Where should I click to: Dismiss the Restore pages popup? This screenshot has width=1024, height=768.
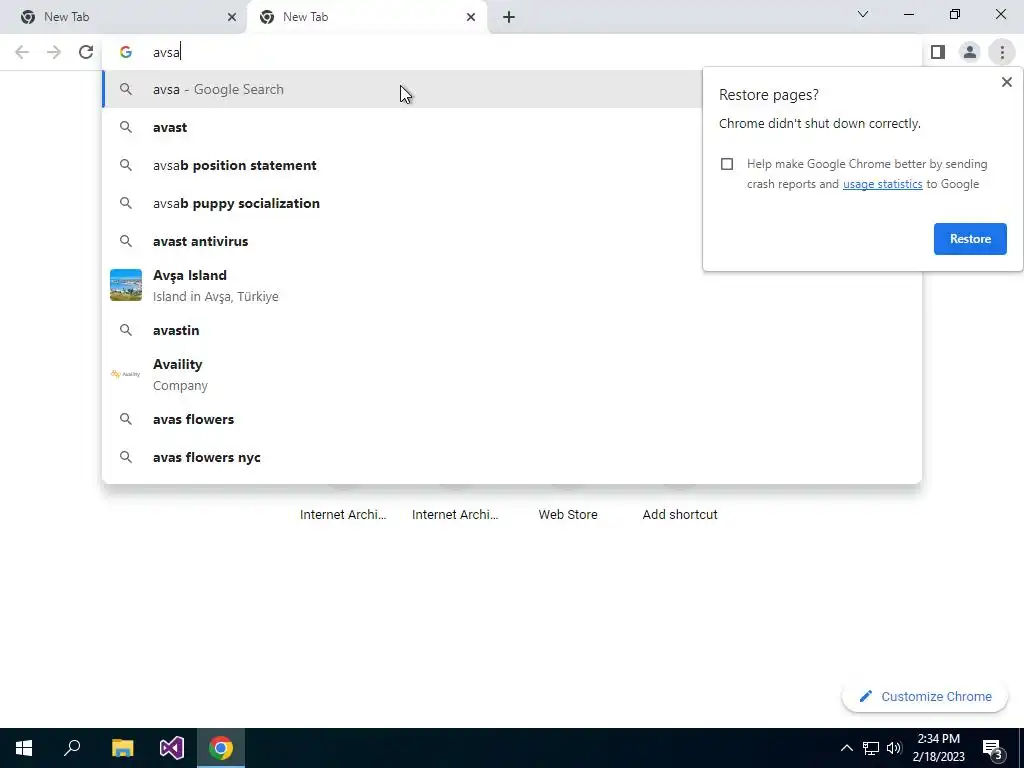click(1006, 82)
